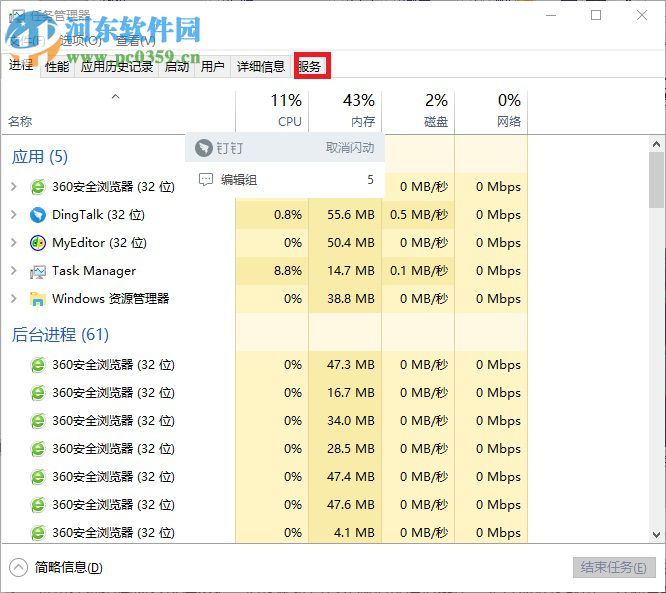Click the 0.5 MB/秒 disk cell

[x=418, y=215]
